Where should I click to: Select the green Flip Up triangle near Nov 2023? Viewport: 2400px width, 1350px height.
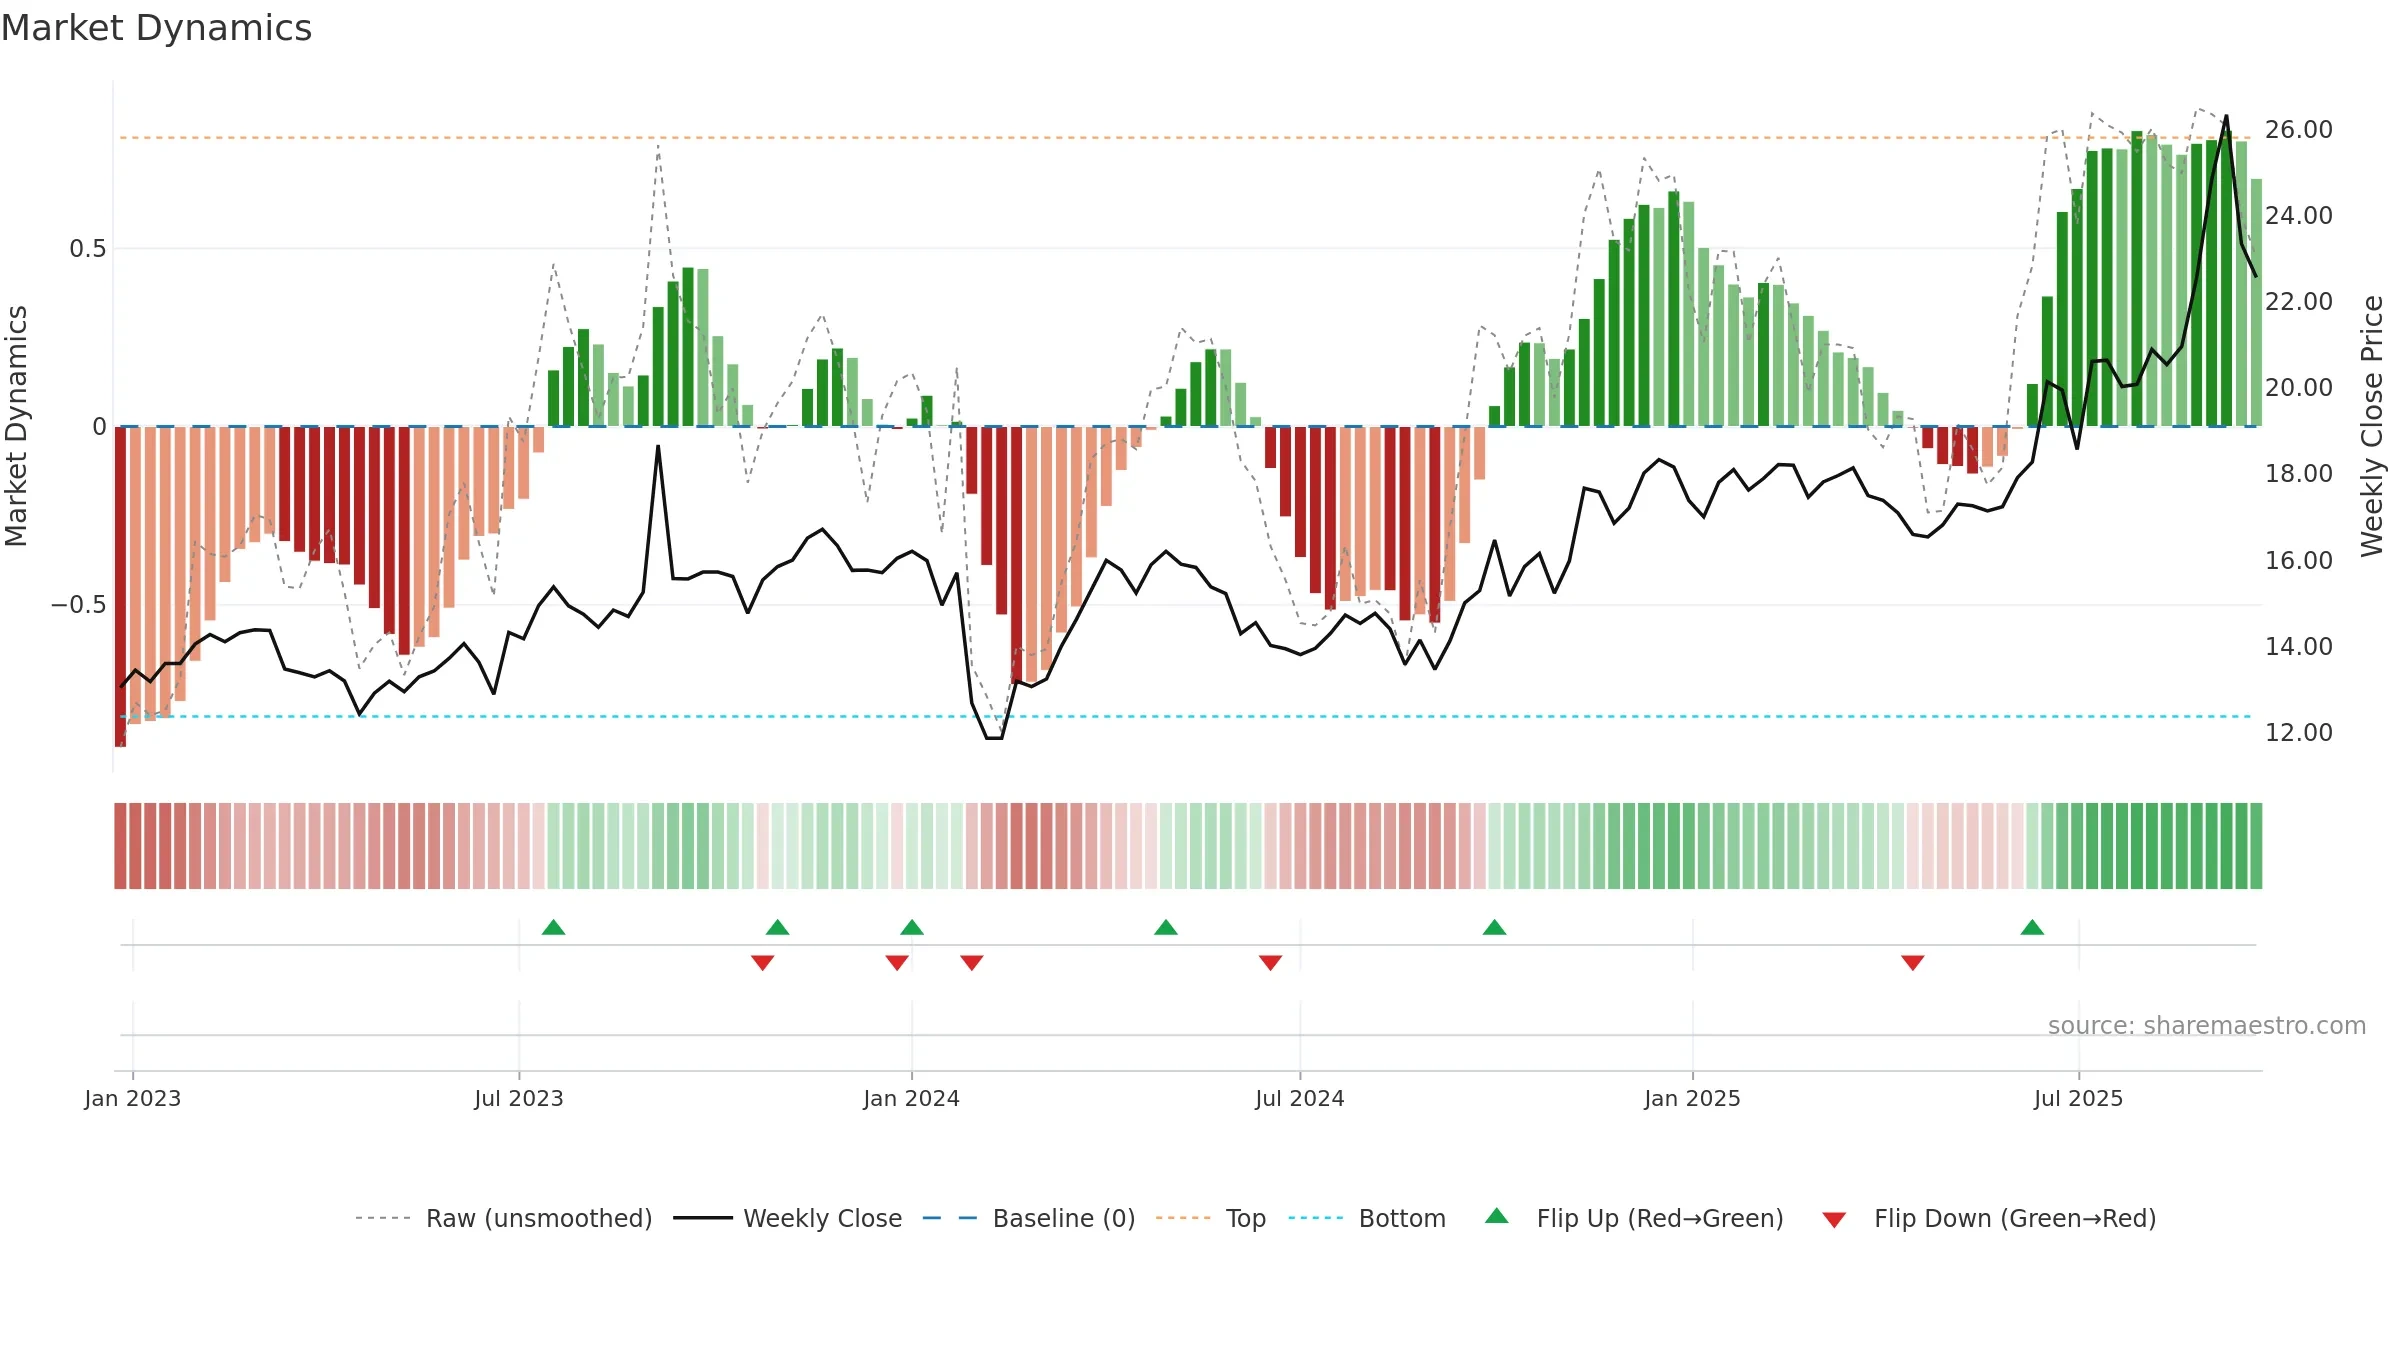tap(777, 927)
